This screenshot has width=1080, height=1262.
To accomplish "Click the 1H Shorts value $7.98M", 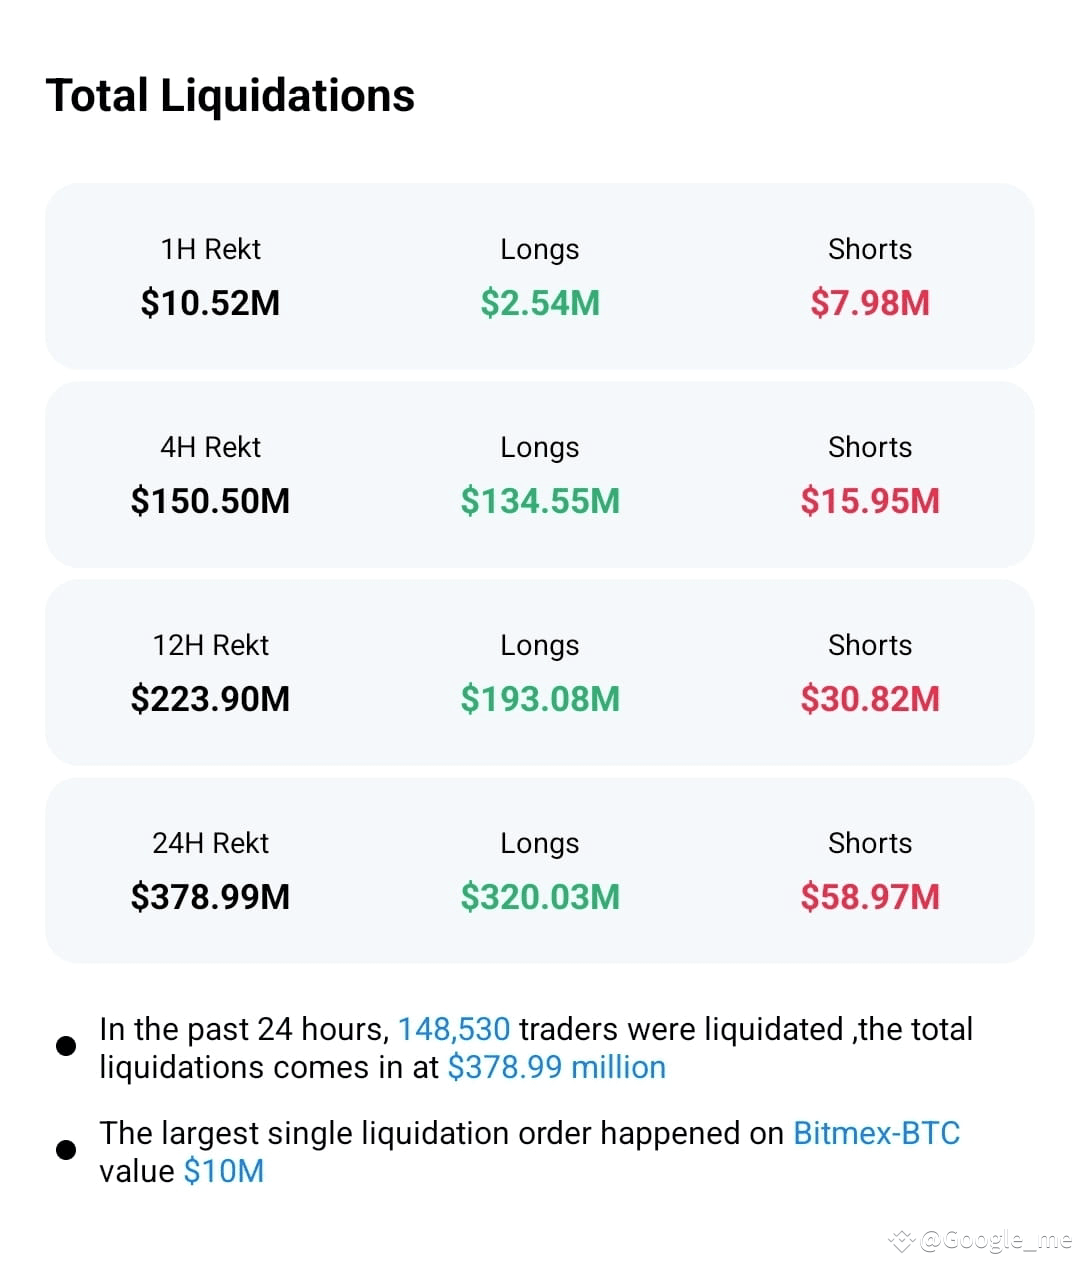I will coord(870,303).
